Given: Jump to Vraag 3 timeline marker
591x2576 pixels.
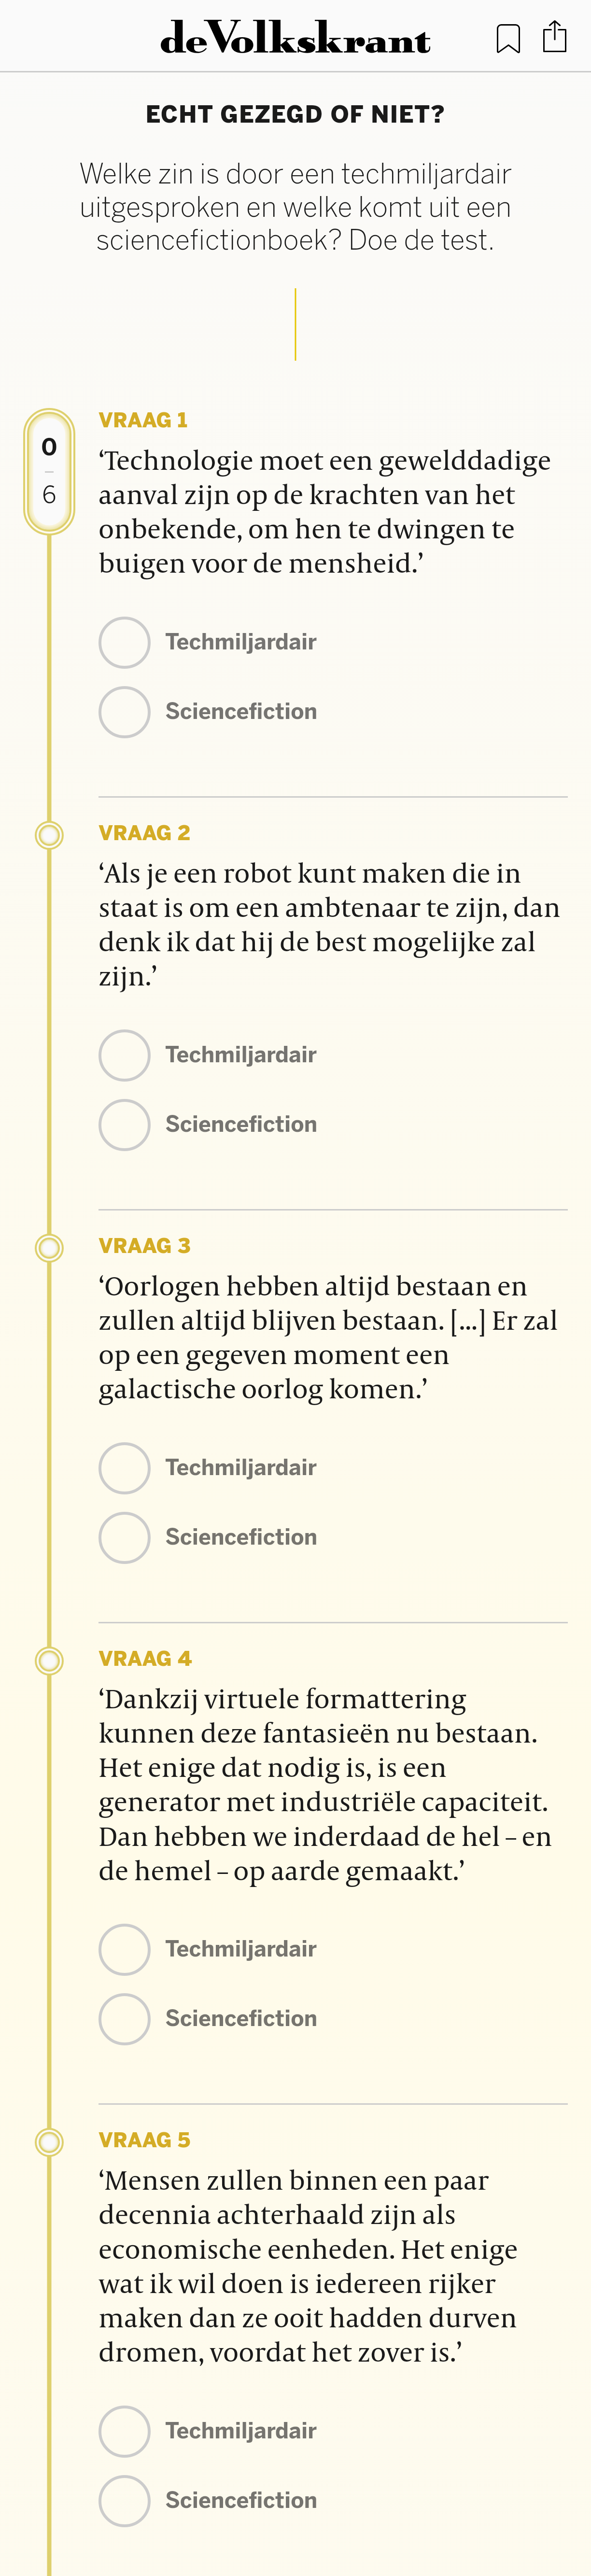Looking at the screenshot, I should [49, 1247].
